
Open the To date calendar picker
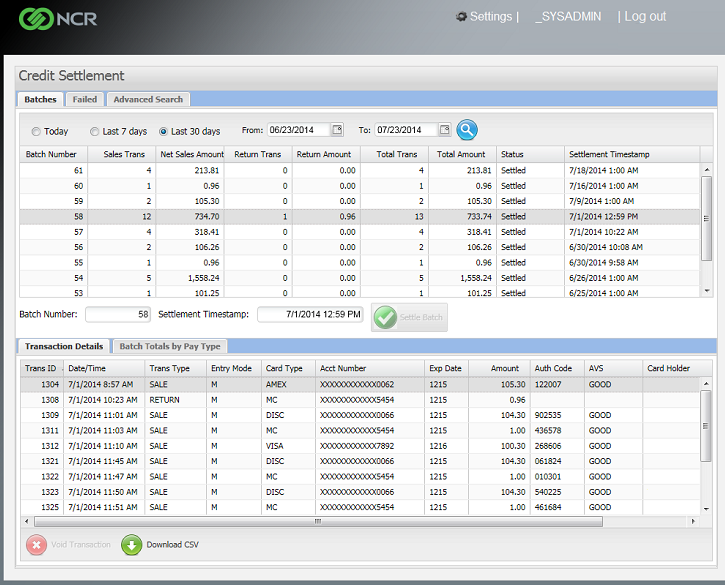pyautogui.click(x=443, y=130)
